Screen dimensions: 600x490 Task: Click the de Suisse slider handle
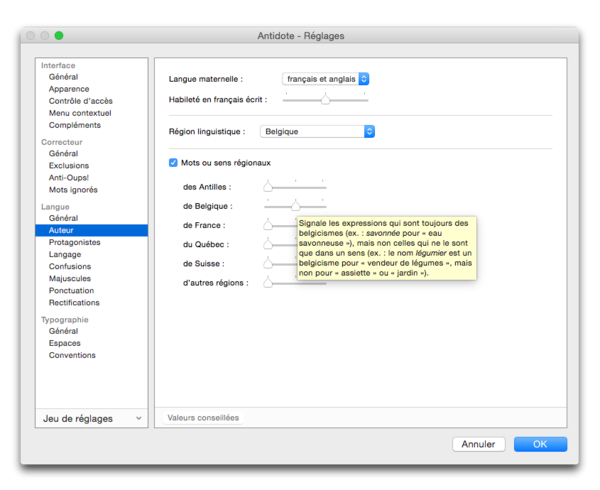coord(268,264)
